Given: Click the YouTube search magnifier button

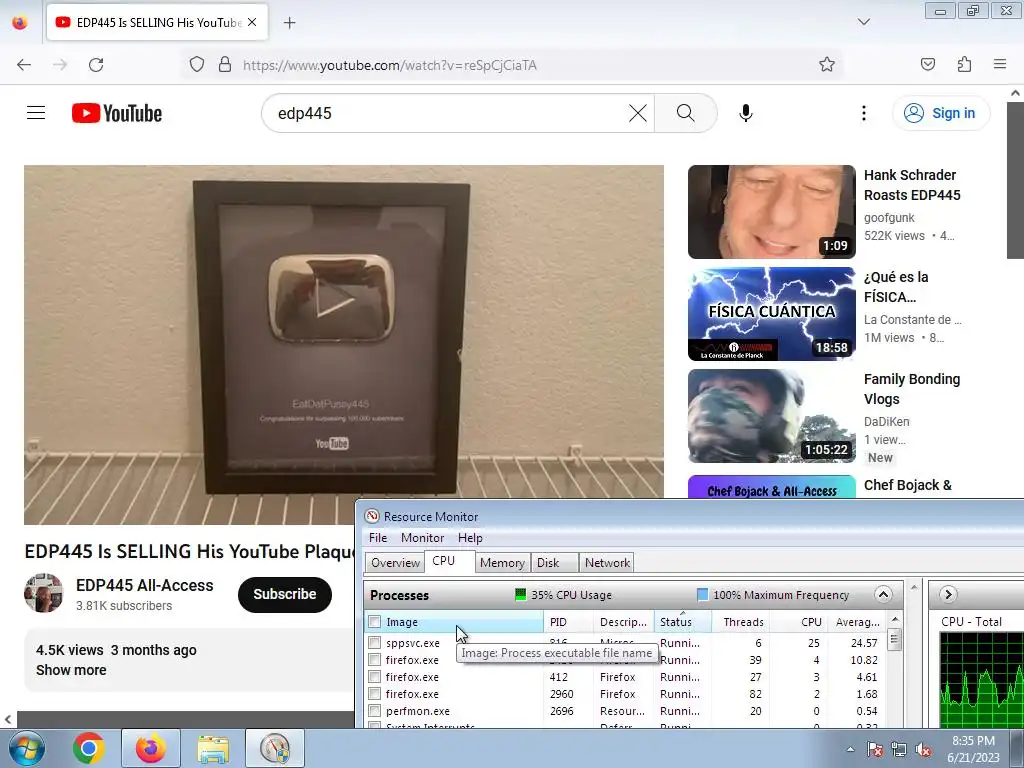Looking at the screenshot, I should pos(685,113).
